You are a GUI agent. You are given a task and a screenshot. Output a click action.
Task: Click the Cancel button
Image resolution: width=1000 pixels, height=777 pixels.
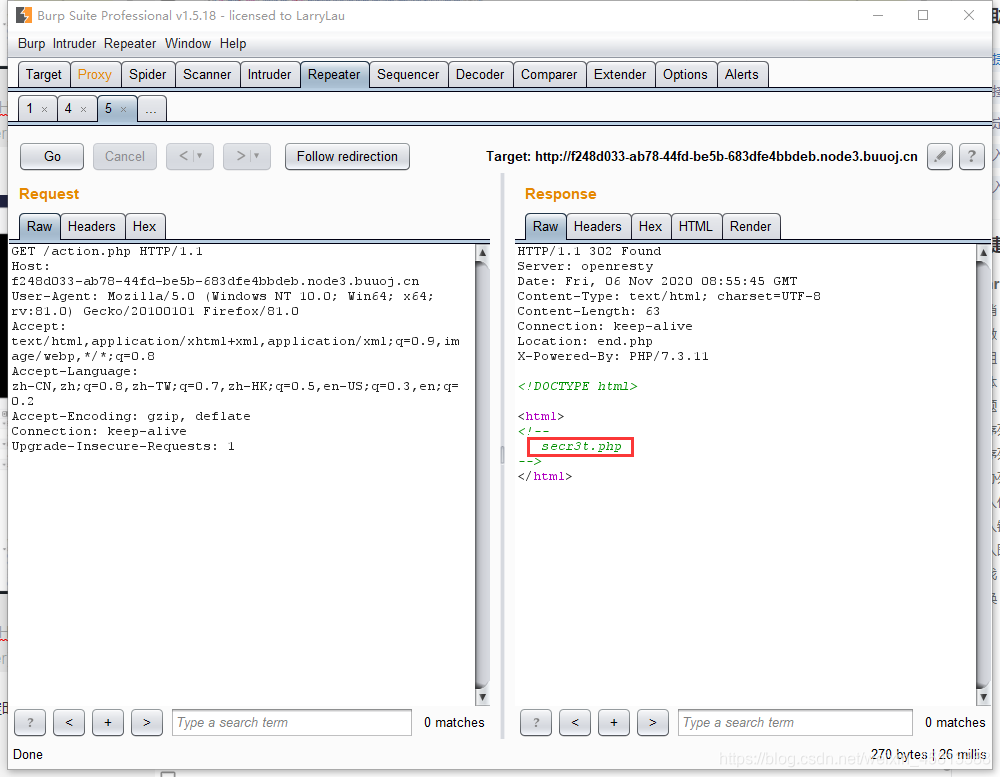pos(125,156)
